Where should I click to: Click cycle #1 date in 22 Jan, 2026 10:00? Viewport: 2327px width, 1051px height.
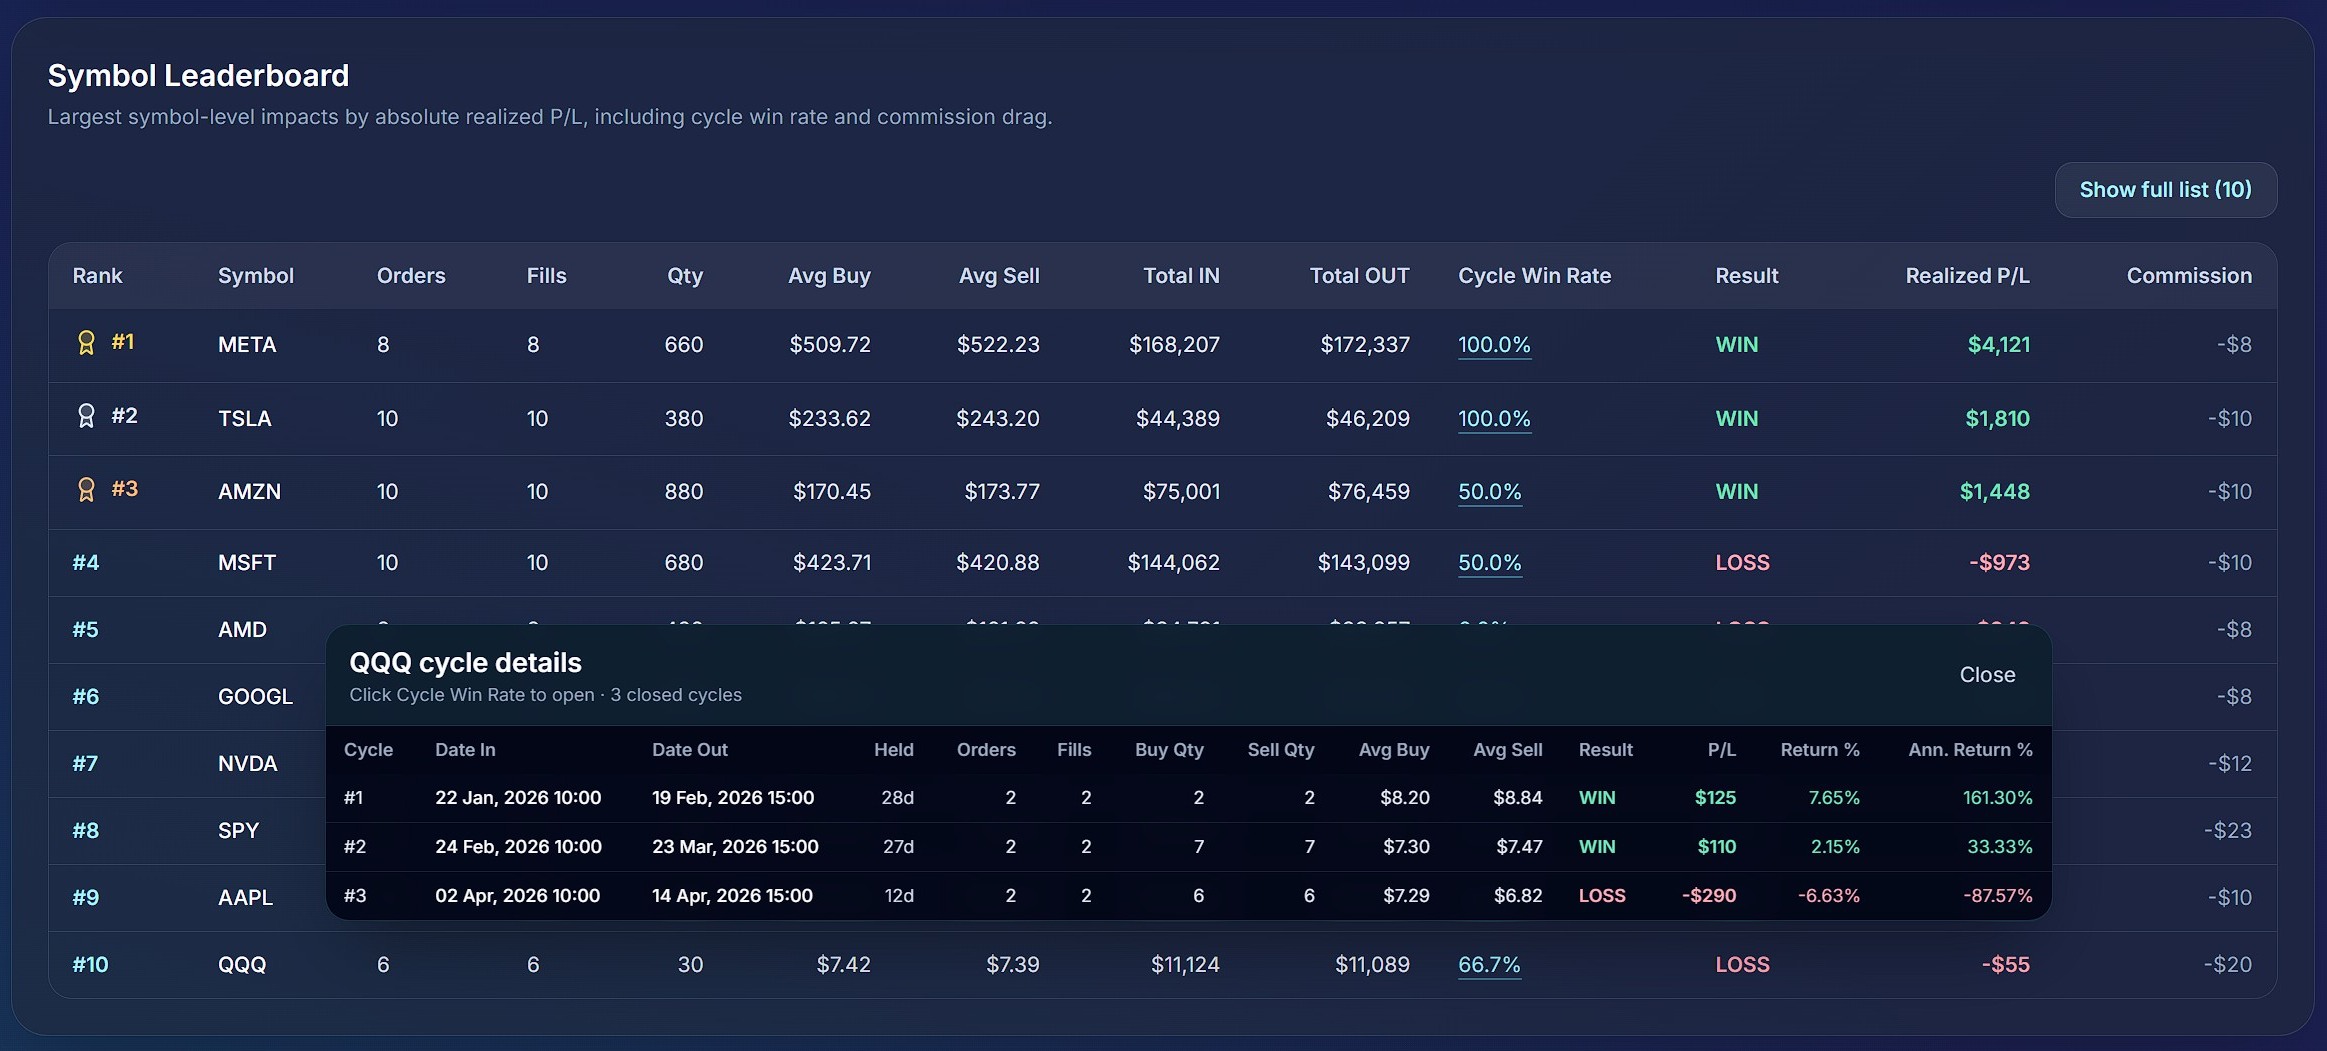click(x=518, y=798)
